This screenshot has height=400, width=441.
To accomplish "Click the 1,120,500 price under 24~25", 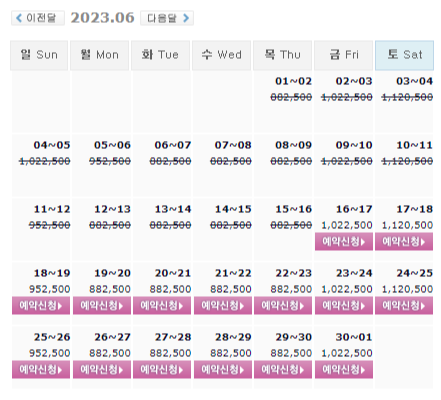I will click(x=407, y=289).
